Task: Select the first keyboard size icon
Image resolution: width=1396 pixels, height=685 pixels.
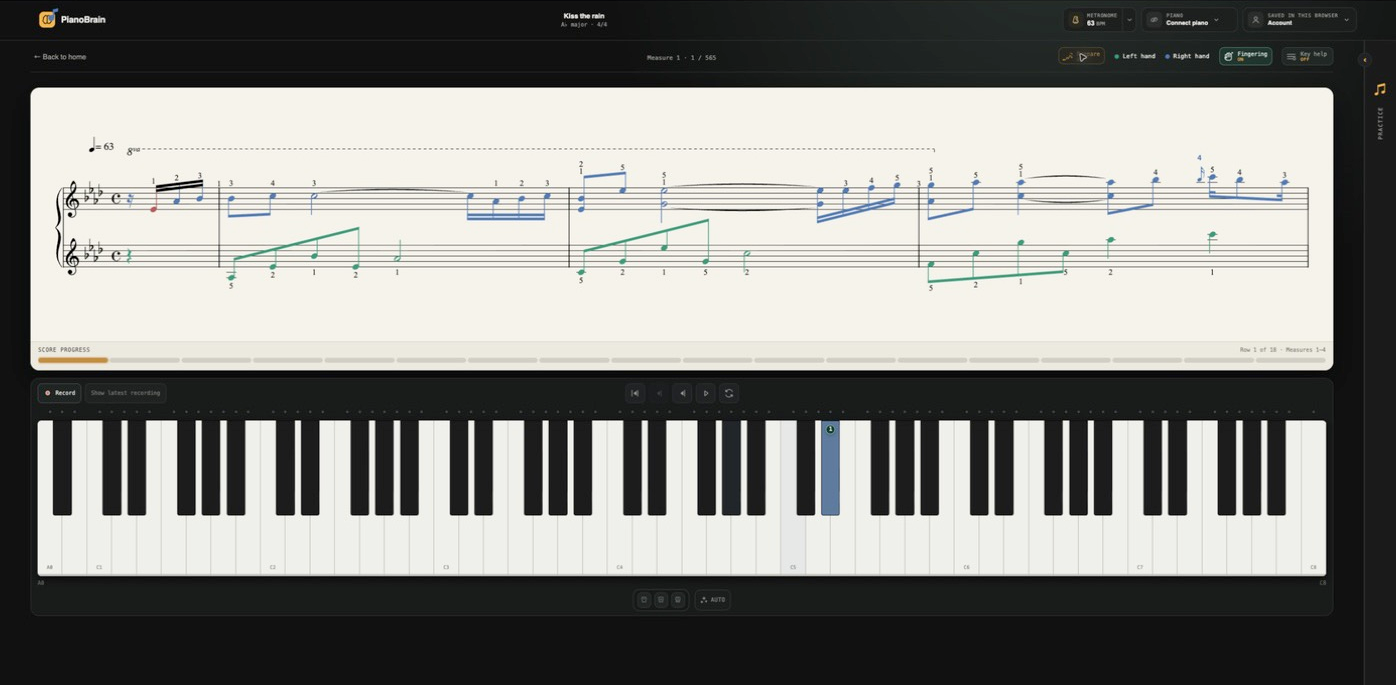Action: [x=644, y=600]
